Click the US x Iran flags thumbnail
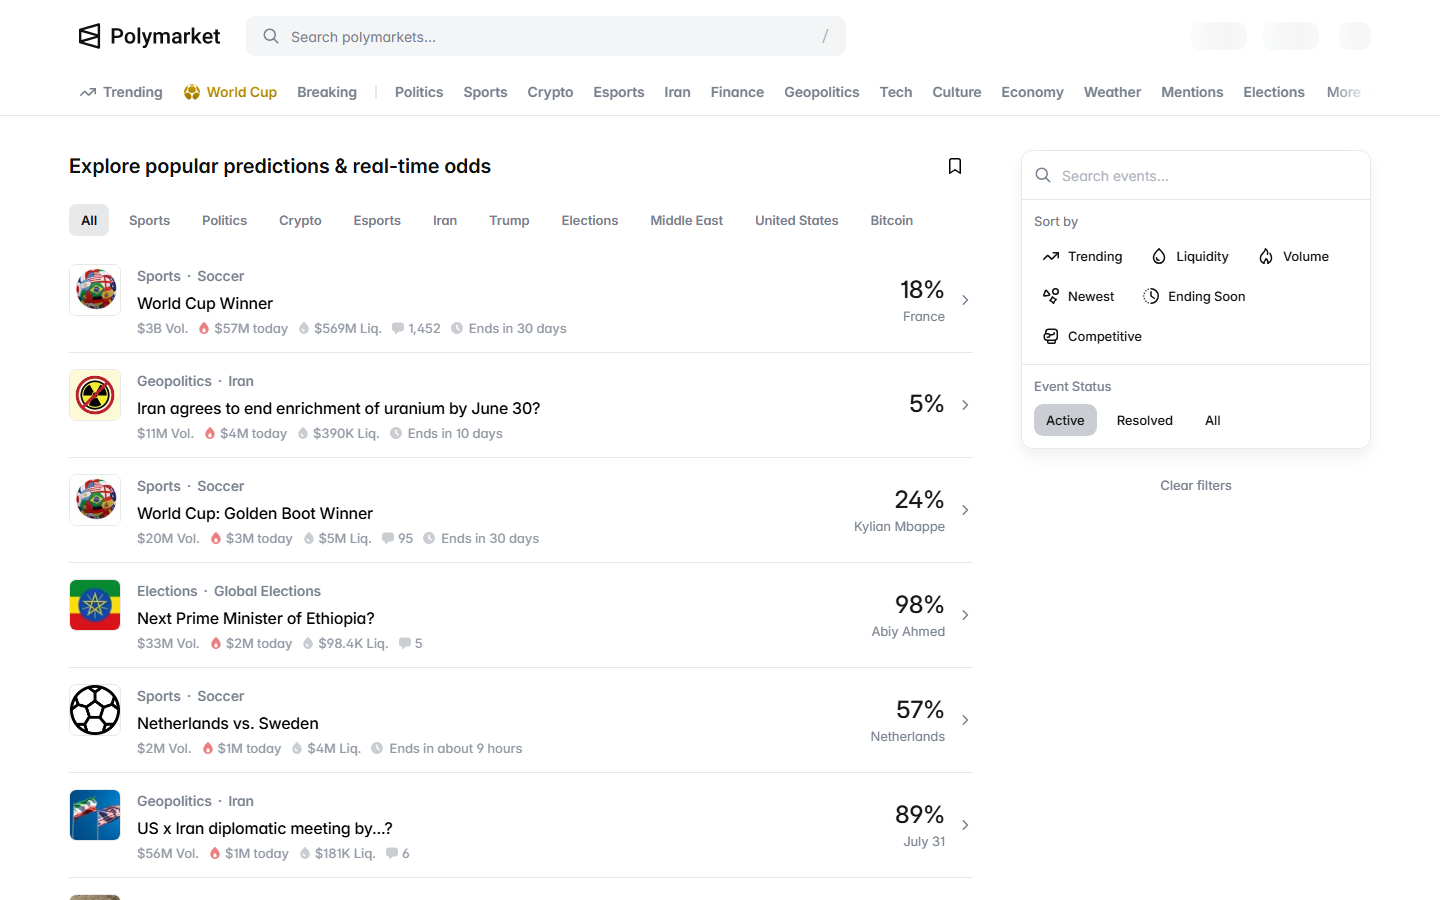This screenshot has width=1440, height=900. (x=95, y=815)
